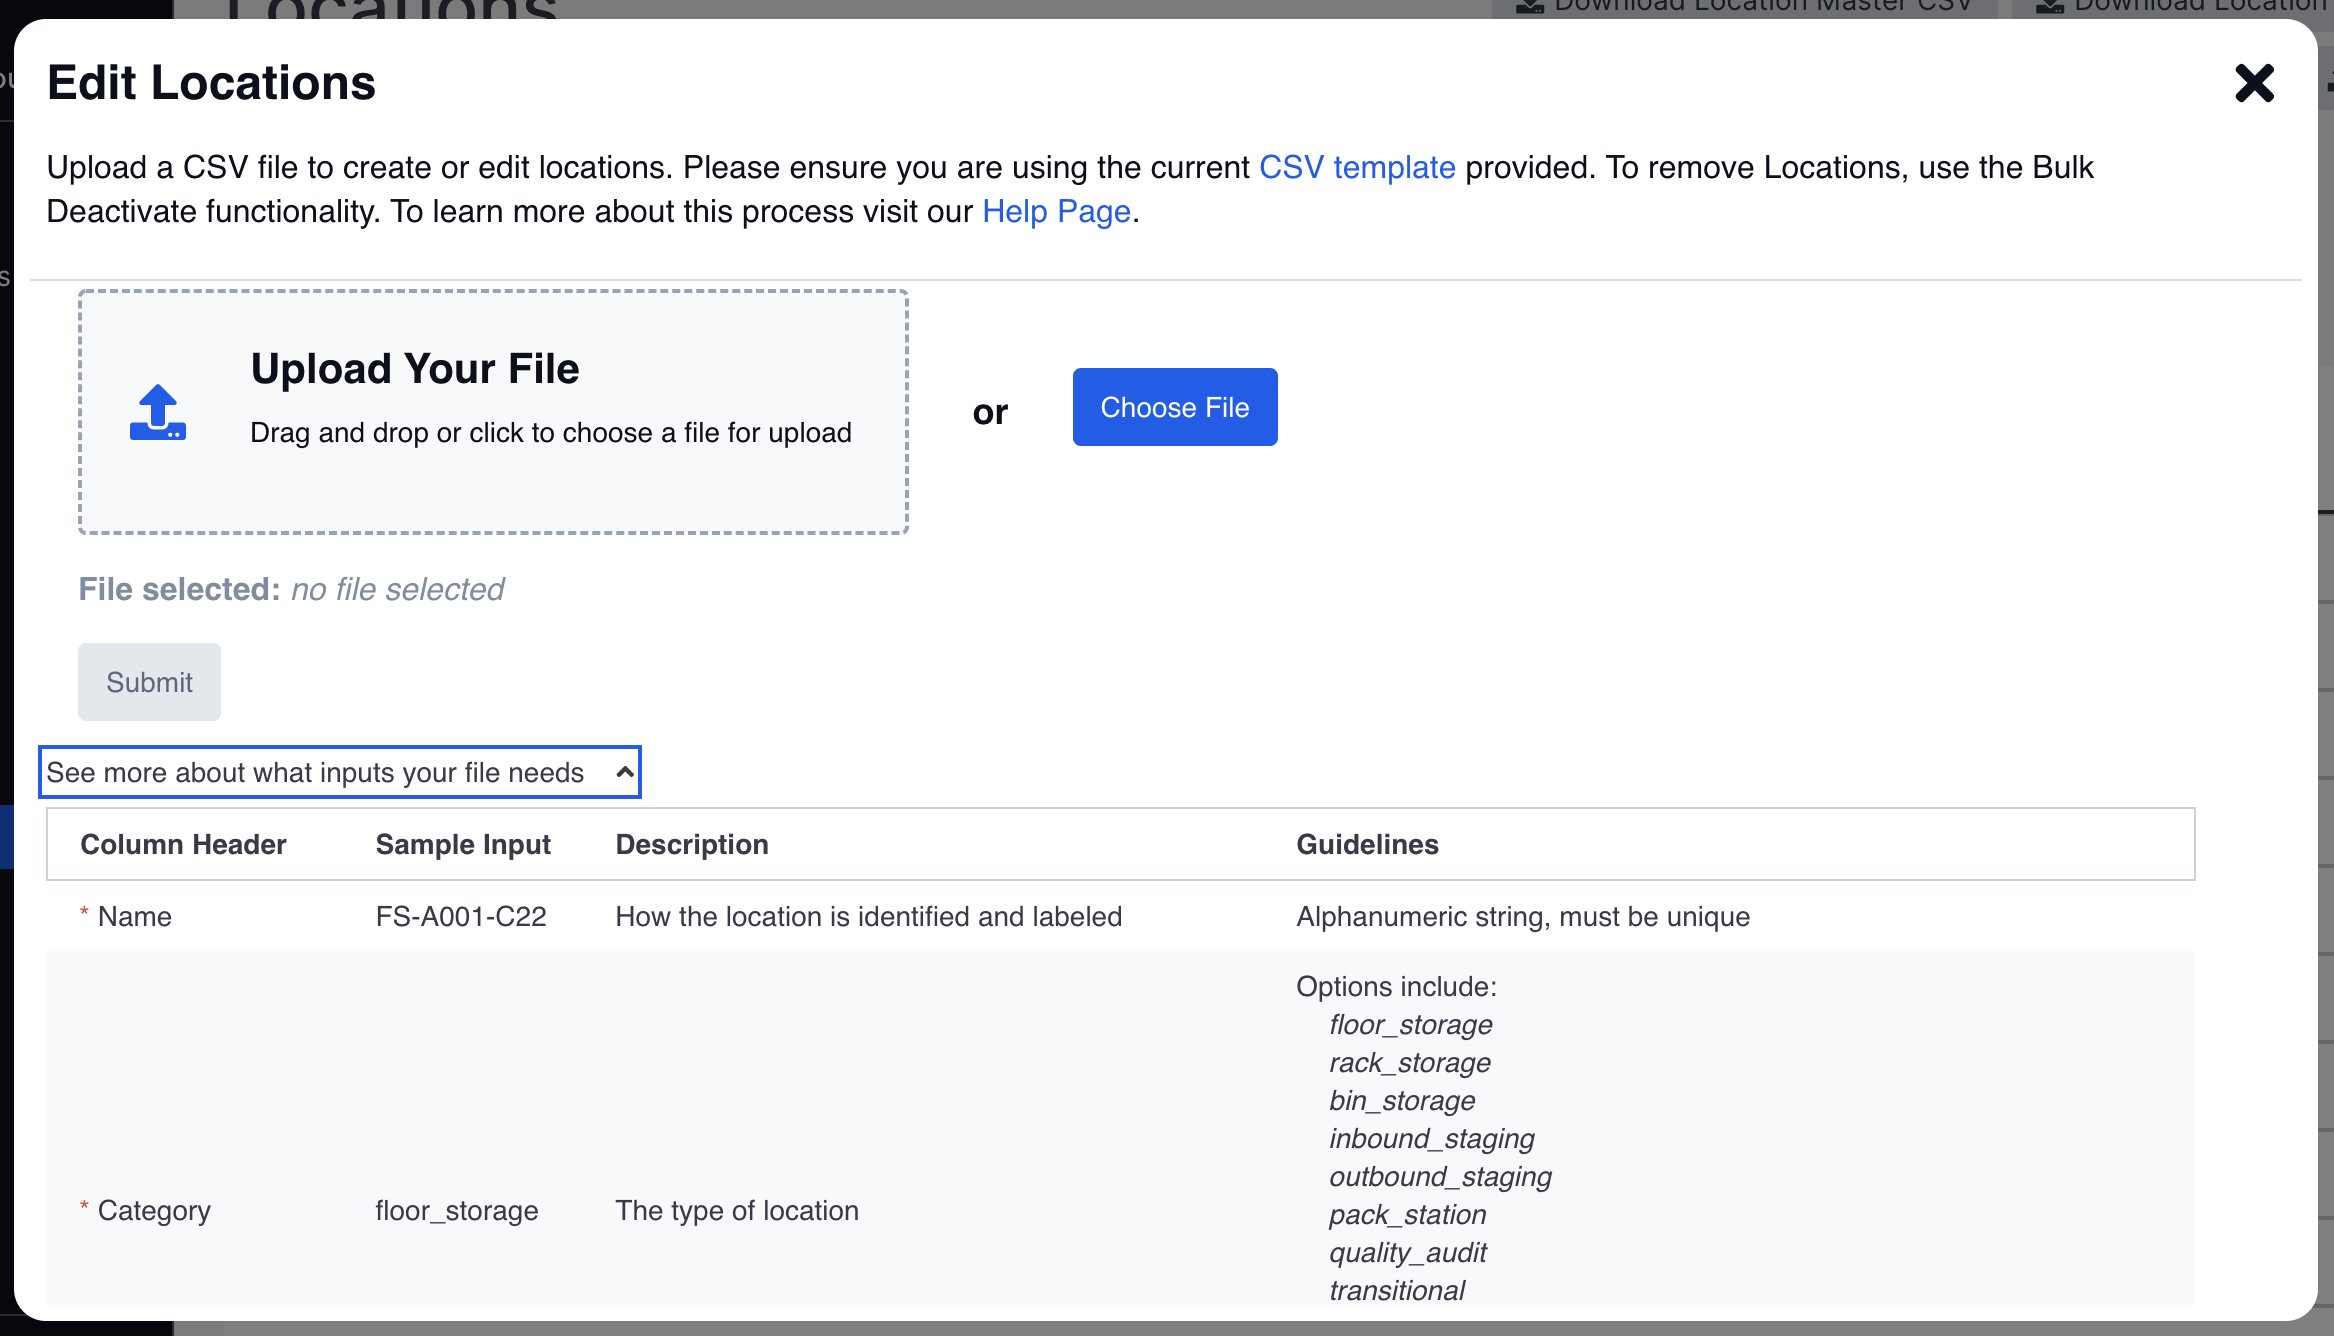This screenshot has width=2334, height=1336.
Task: Click 'no file selected' status text
Action: (397, 589)
